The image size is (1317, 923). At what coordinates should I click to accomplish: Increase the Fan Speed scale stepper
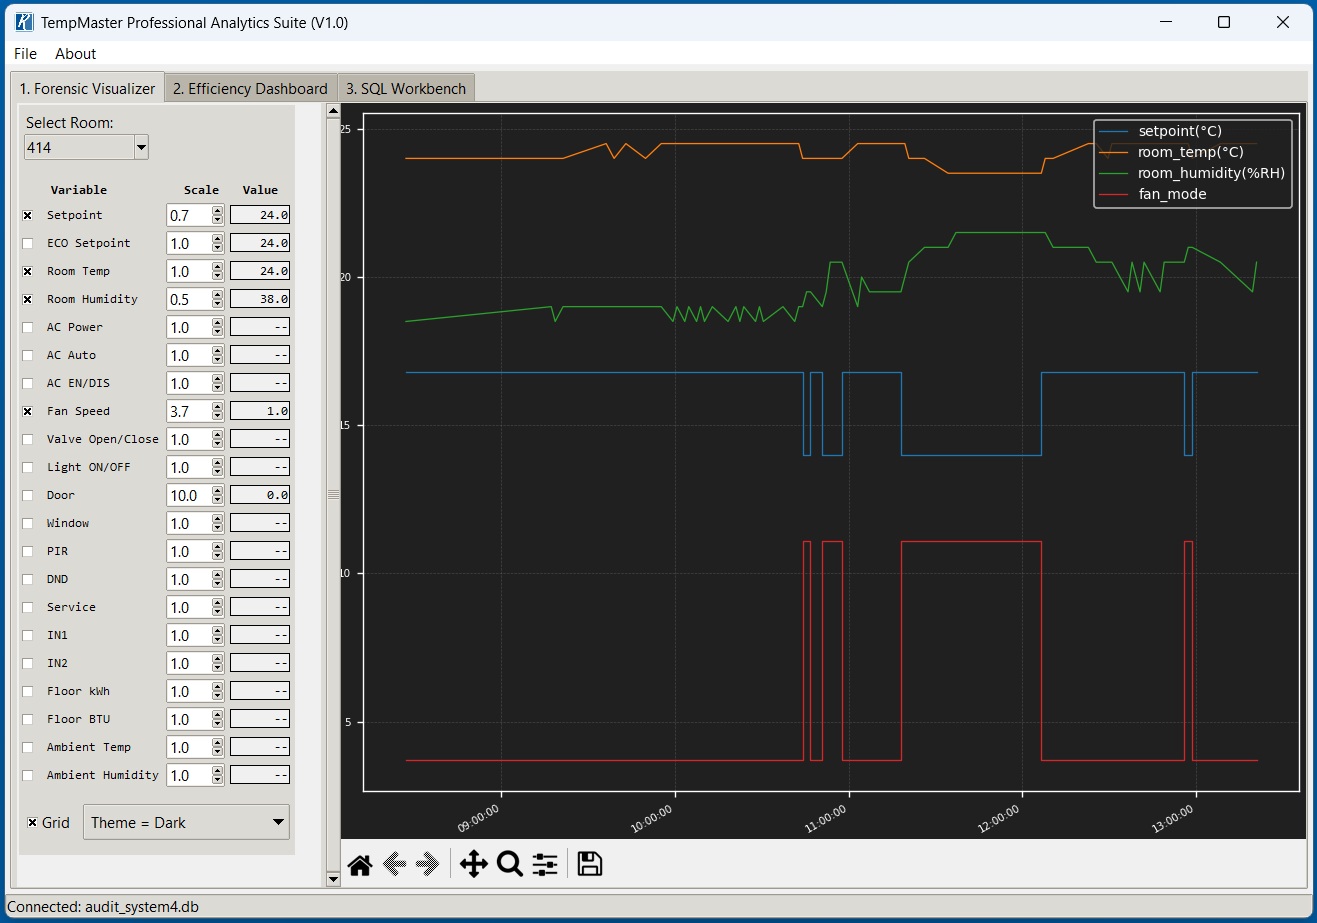(218, 406)
